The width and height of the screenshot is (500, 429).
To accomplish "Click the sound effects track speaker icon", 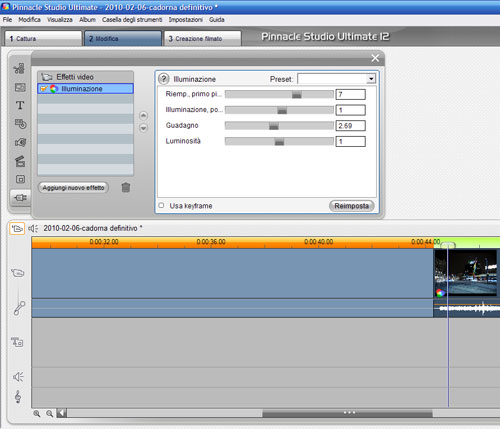I will (18, 377).
